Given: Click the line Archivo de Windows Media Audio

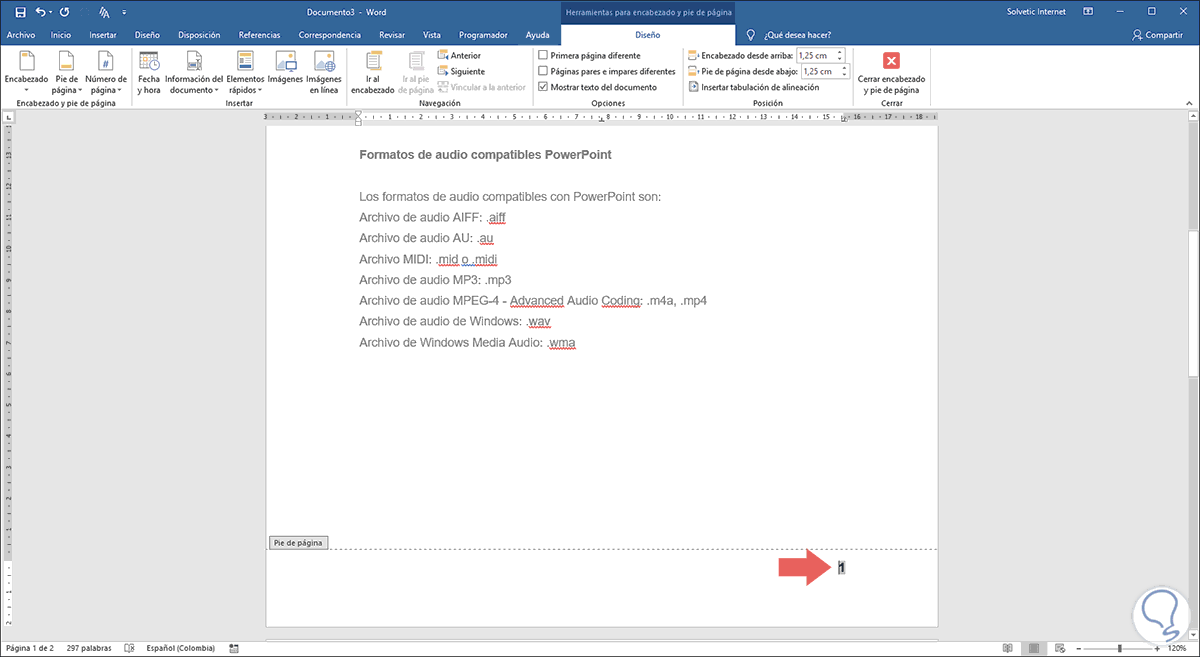Looking at the screenshot, I should [x=467, y=343].
